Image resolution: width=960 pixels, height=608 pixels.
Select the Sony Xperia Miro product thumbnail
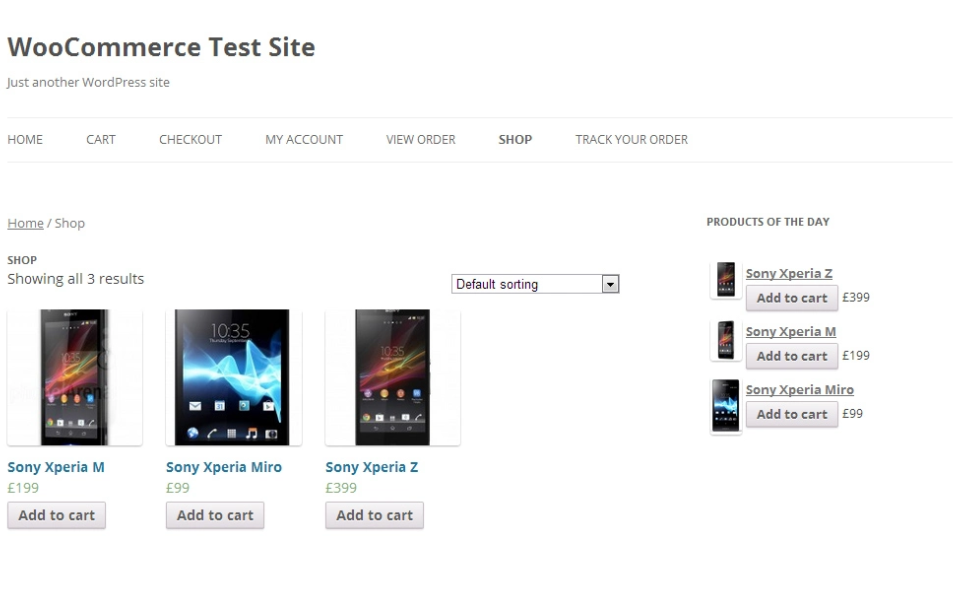click(x=233, y=377)
